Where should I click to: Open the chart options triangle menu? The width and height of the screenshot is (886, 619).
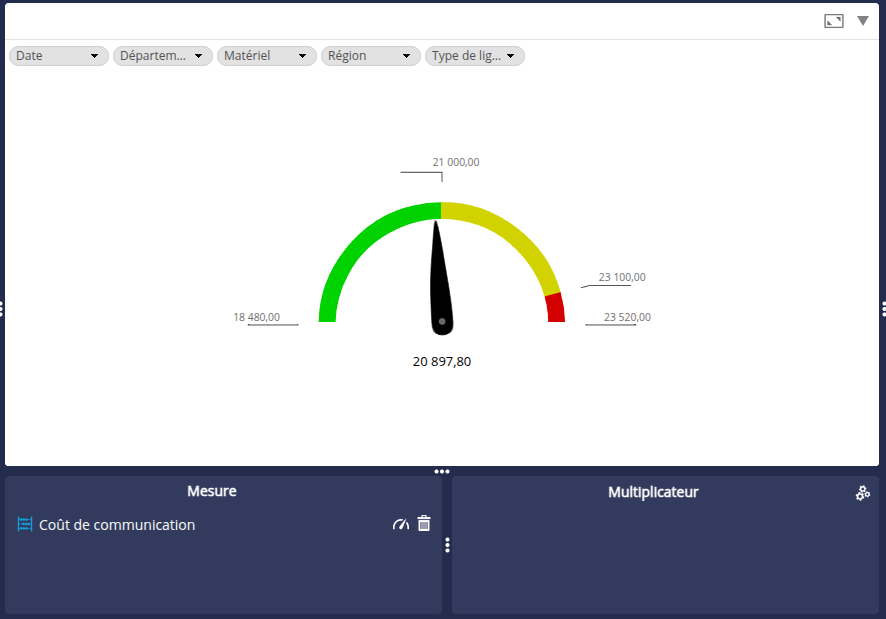(x=862, y=21)
